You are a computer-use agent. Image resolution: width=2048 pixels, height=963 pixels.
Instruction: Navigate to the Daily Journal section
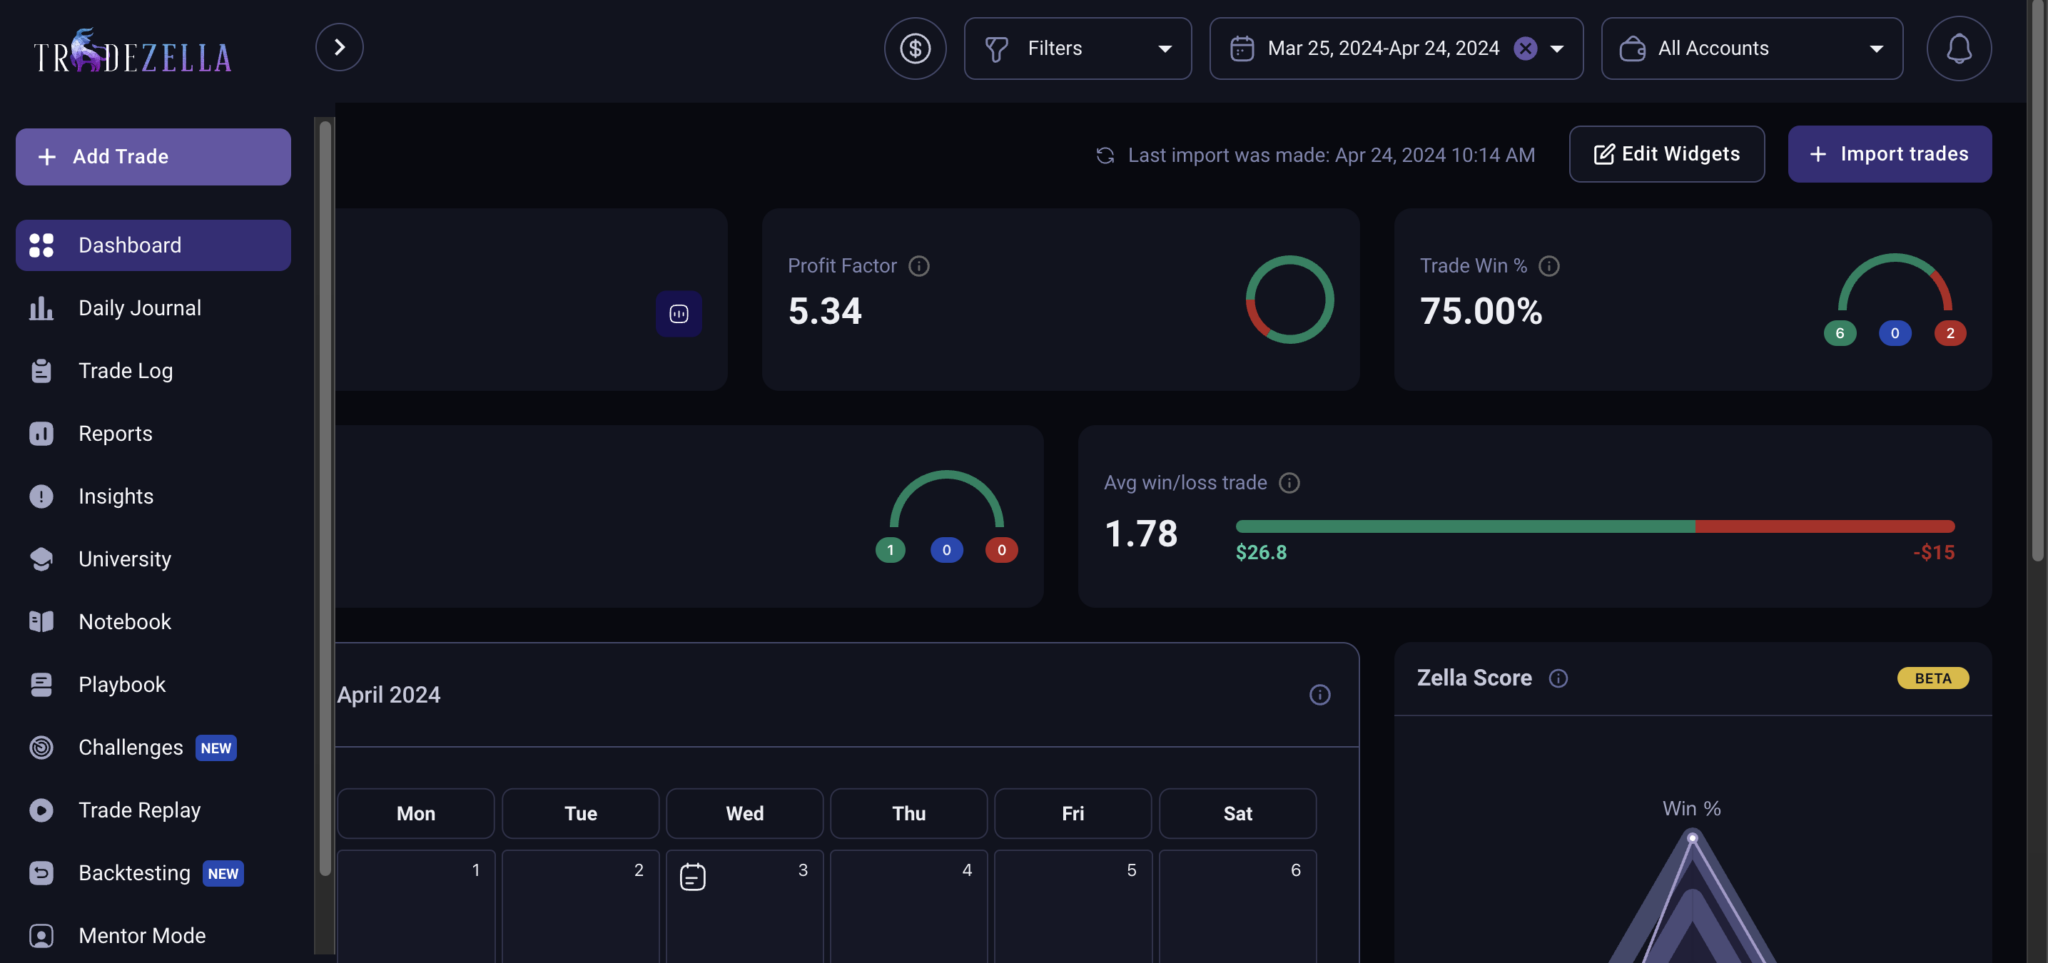pyautogui.click(x=139, y=307)
